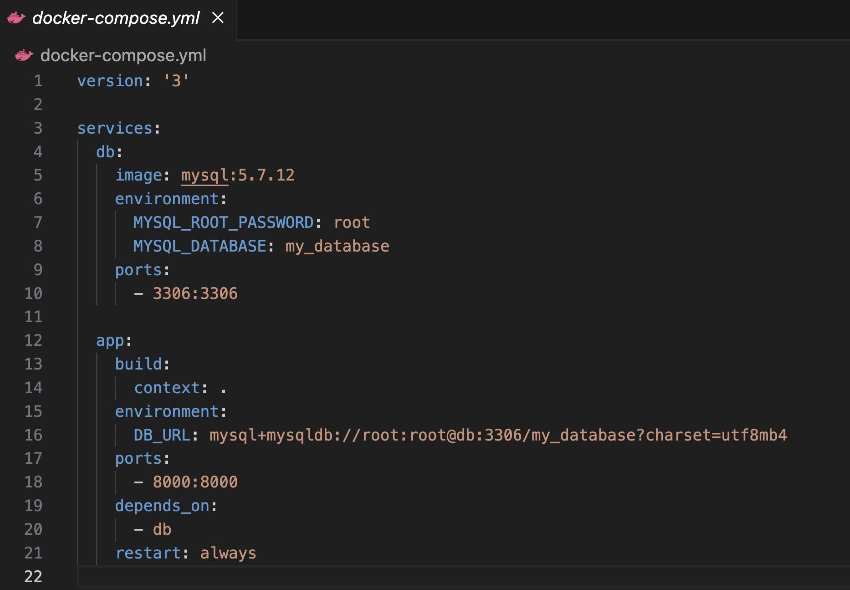Click the 'restart' key on line 21

tap(148, 553)
